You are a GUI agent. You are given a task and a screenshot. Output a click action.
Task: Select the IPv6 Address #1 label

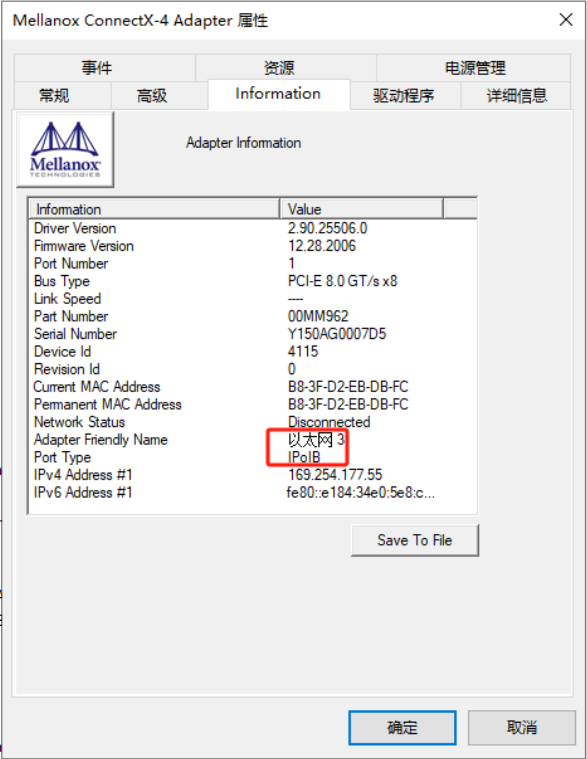pyautogui.click(x=83, y=493)
